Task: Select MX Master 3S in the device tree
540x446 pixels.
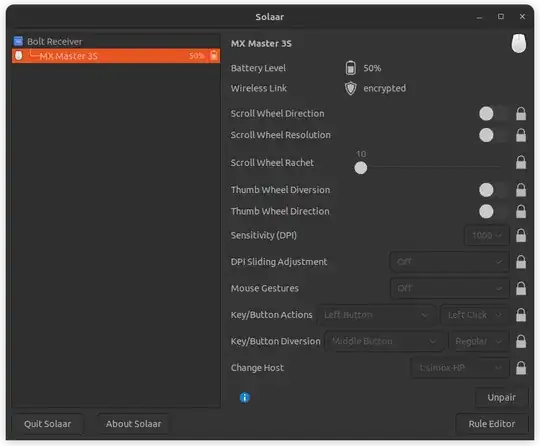Action: click(x=116, y=55)
